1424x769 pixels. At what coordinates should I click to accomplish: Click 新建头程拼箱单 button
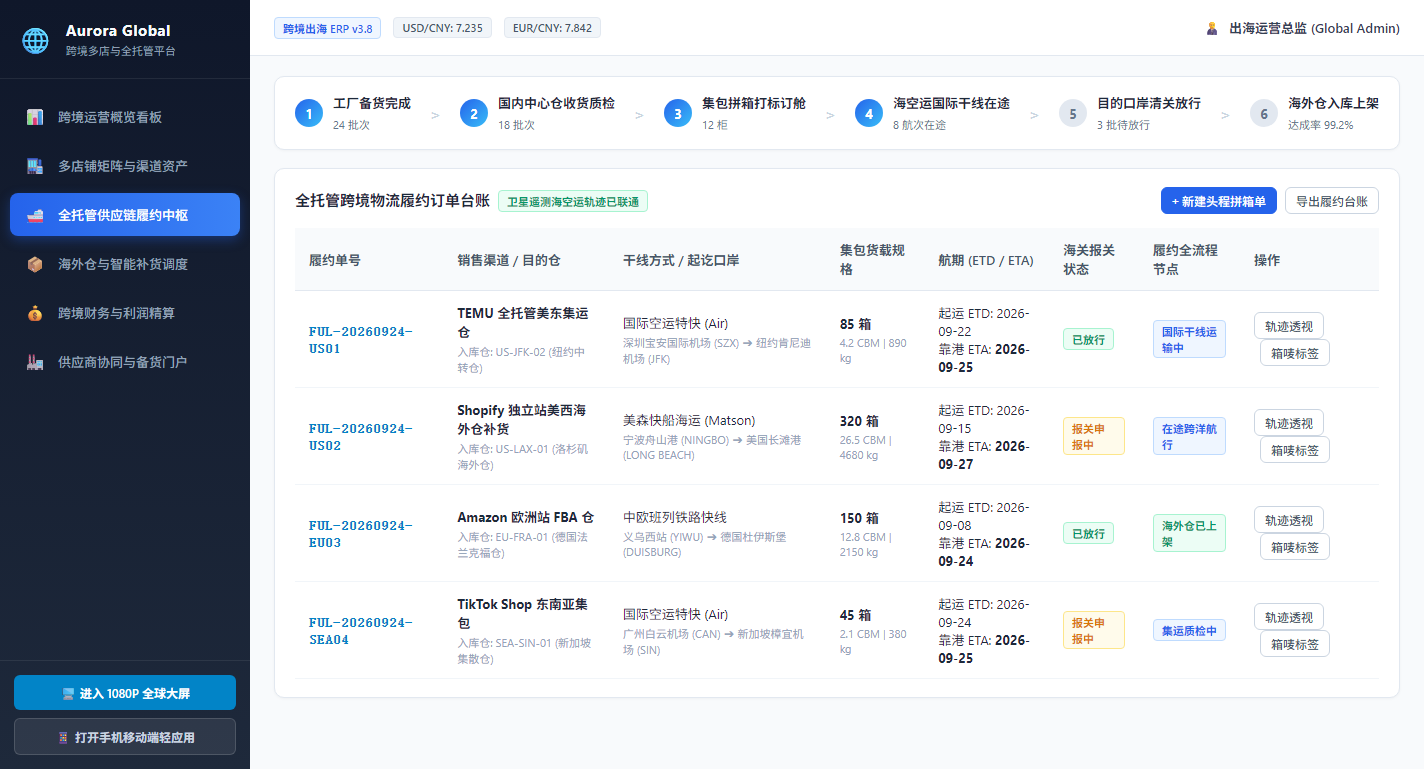[1218, 201]
